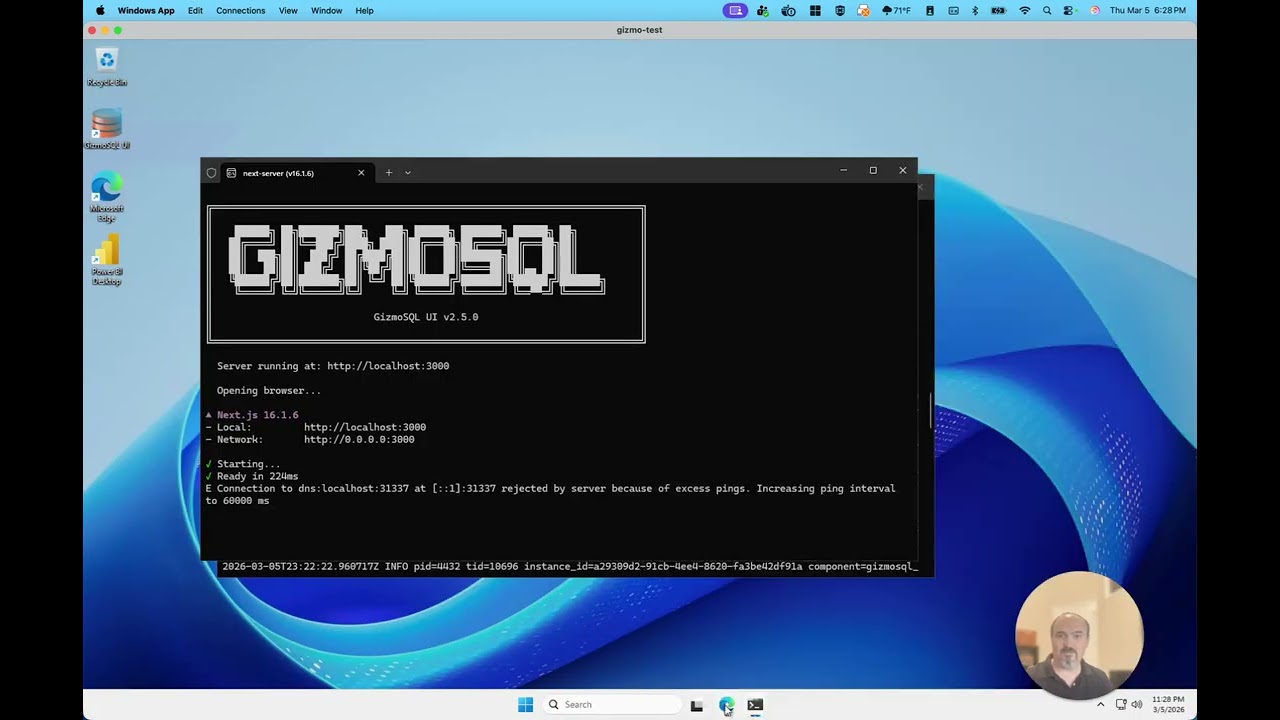The image size is (1280, 720).
Task: Open Microsoft Edge in the taskbar
Action: [x=726, y=705]
